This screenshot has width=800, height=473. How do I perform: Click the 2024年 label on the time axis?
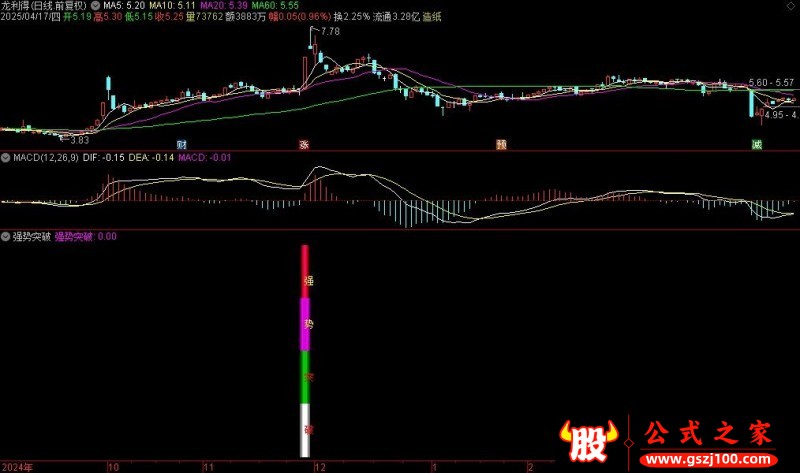pos(17,467)
